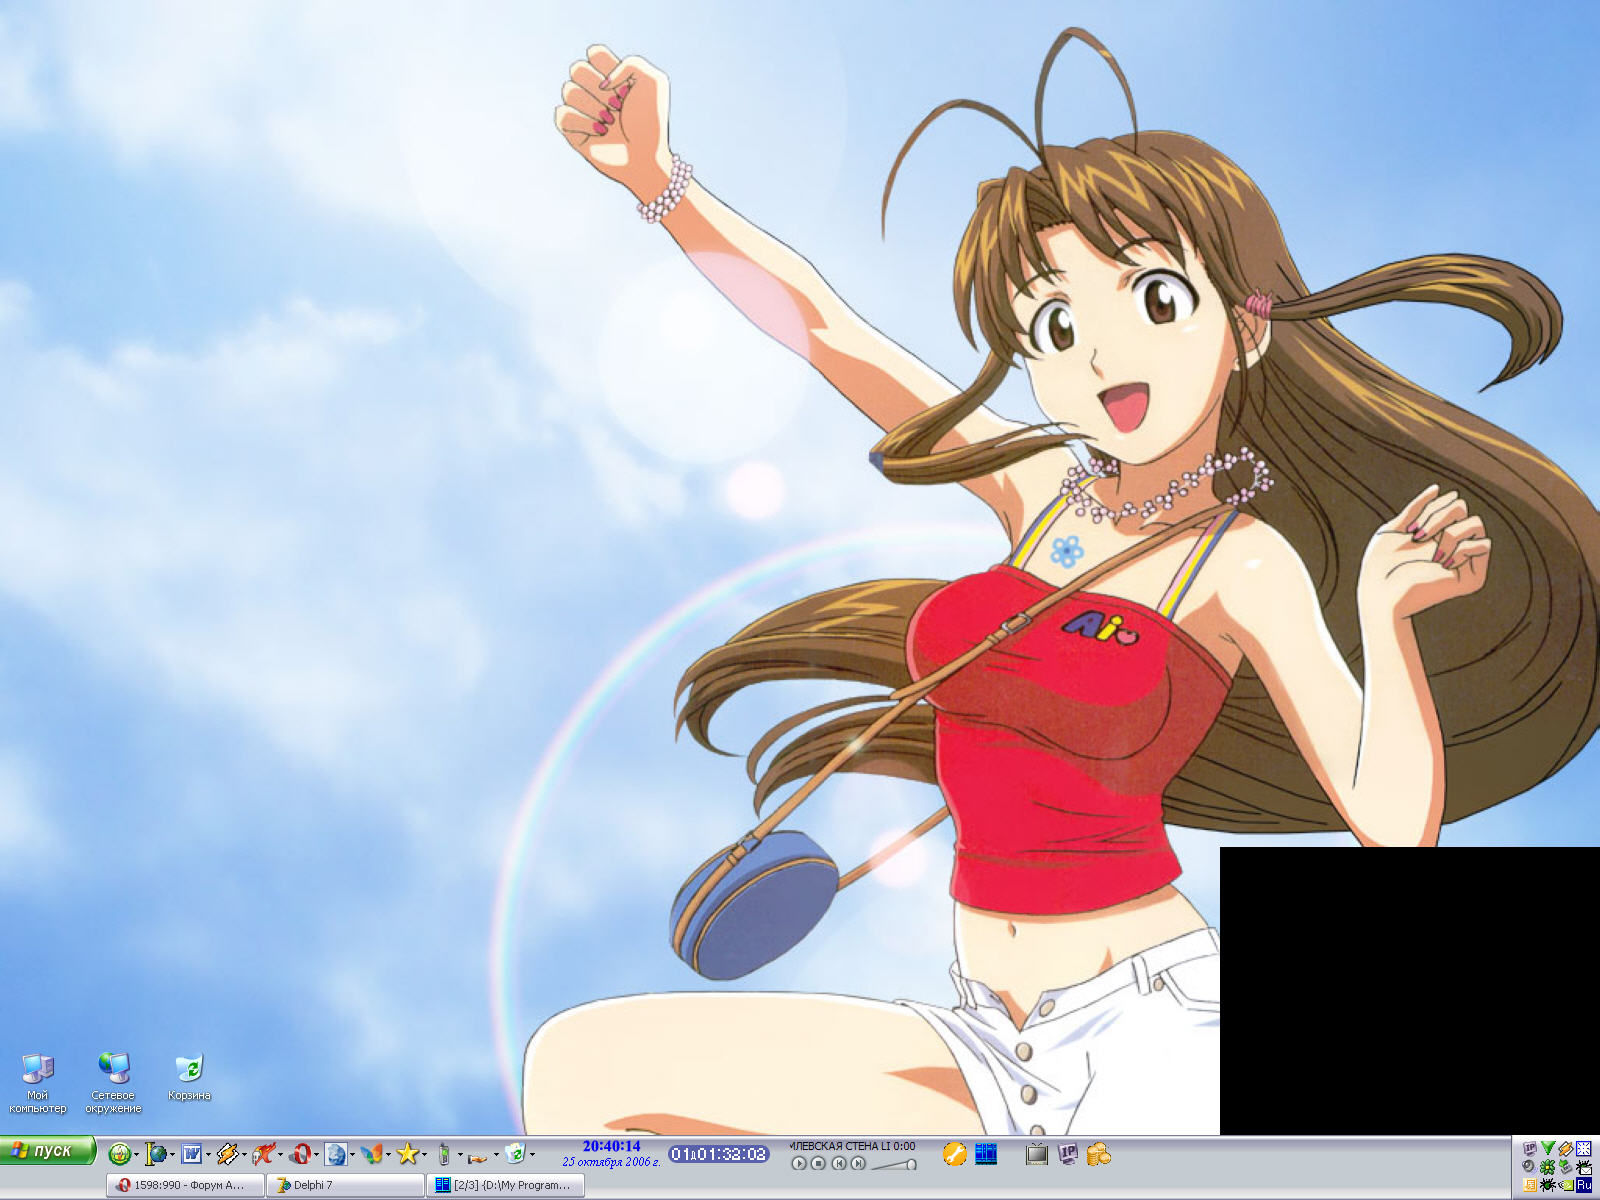Click the yellow star favorites icon

[407, 1154]
